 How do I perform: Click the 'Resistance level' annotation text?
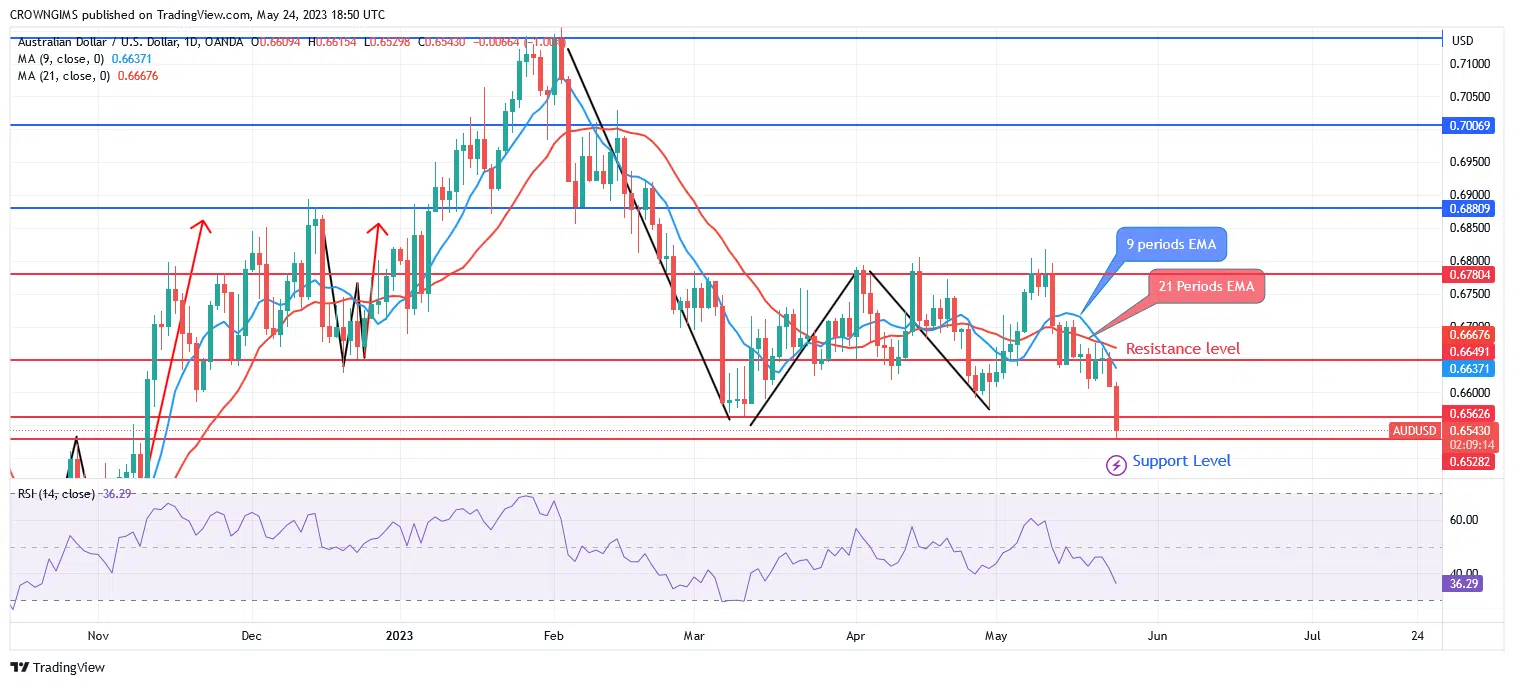pyautogui.click(x=1183, y=349)
